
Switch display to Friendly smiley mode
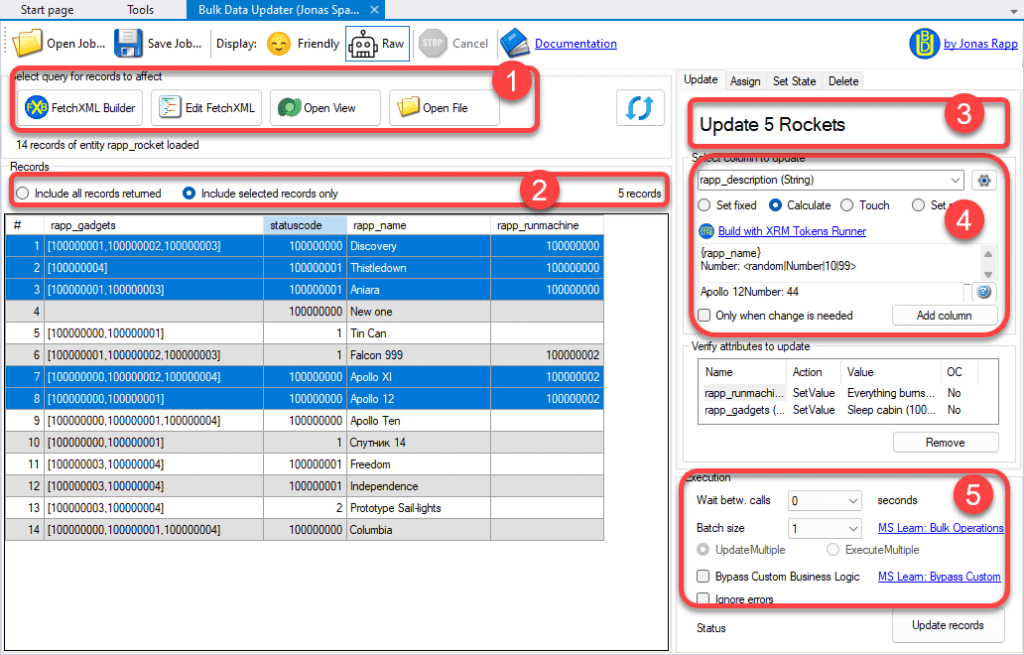(279, 44)
